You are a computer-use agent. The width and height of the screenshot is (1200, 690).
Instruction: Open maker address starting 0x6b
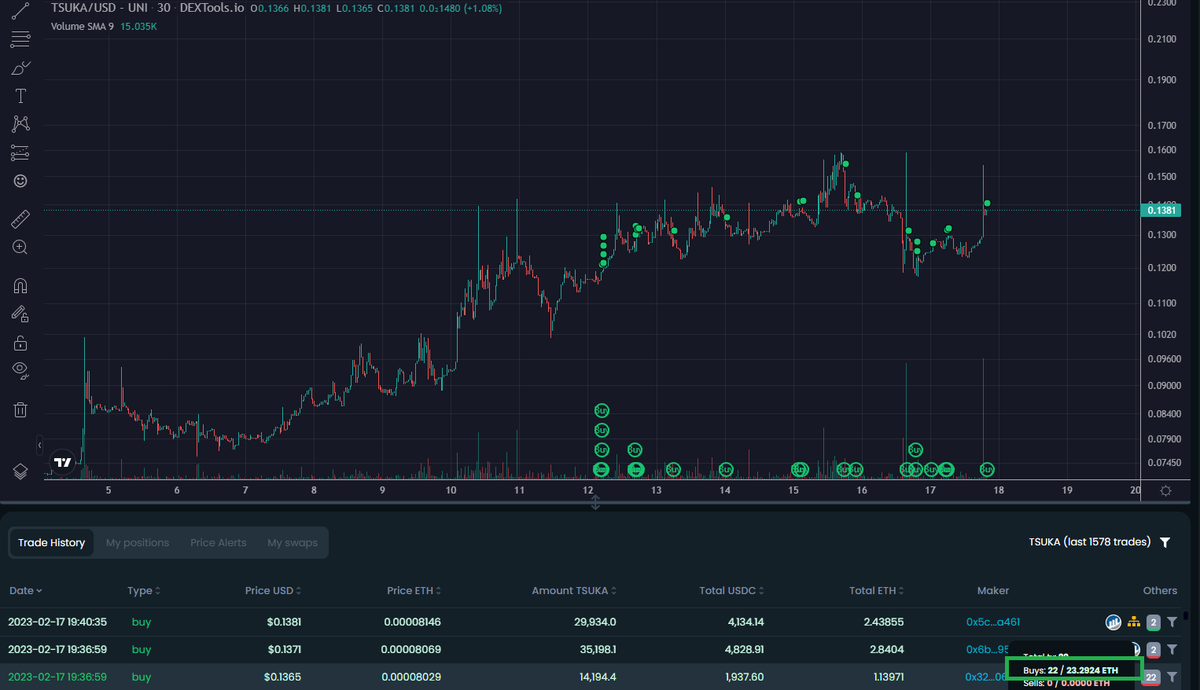988,650
